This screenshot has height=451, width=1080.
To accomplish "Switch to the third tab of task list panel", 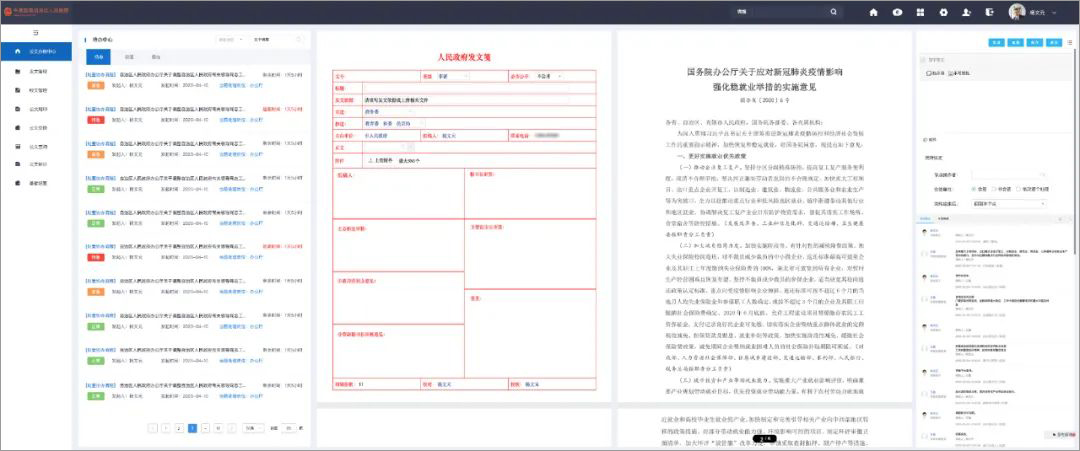I will click(156, 56).
